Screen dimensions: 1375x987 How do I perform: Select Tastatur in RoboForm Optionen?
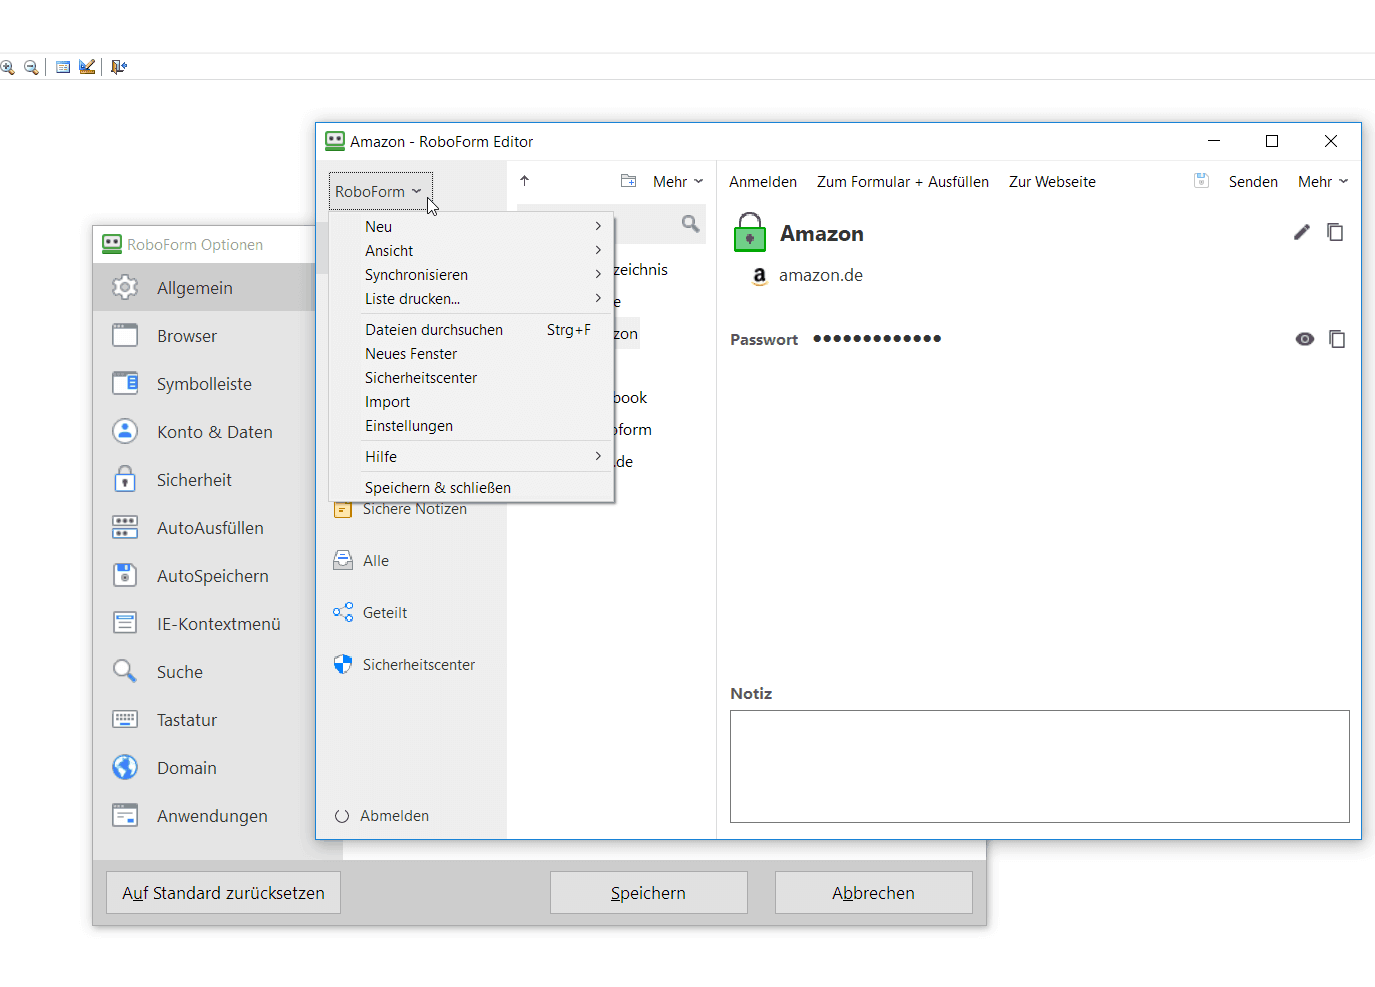tap(204, 720)
